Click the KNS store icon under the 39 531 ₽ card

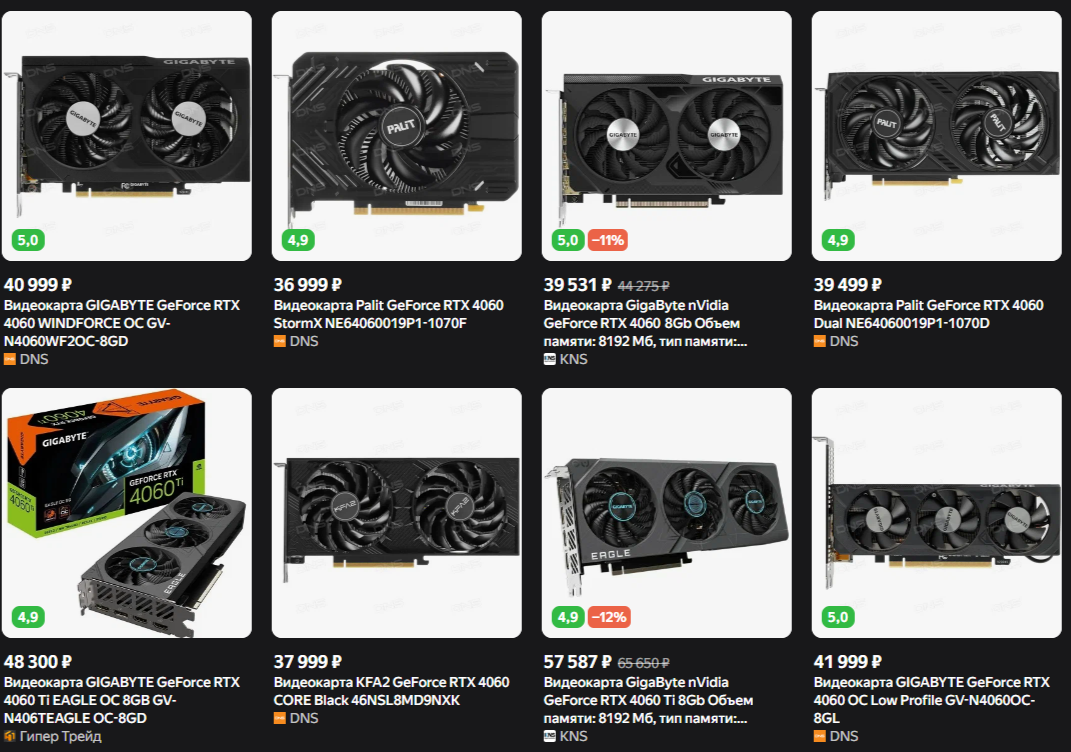(x=549, y=359)
